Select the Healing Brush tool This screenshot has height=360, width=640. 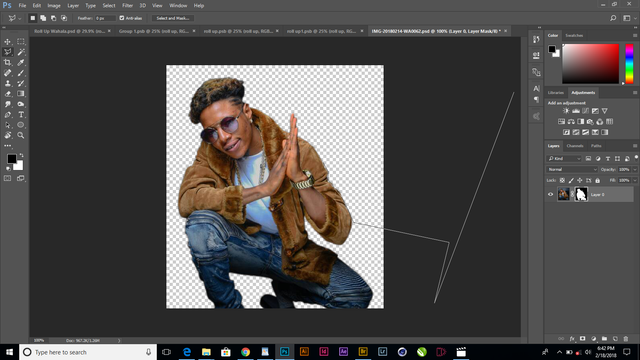click(7, 73)
